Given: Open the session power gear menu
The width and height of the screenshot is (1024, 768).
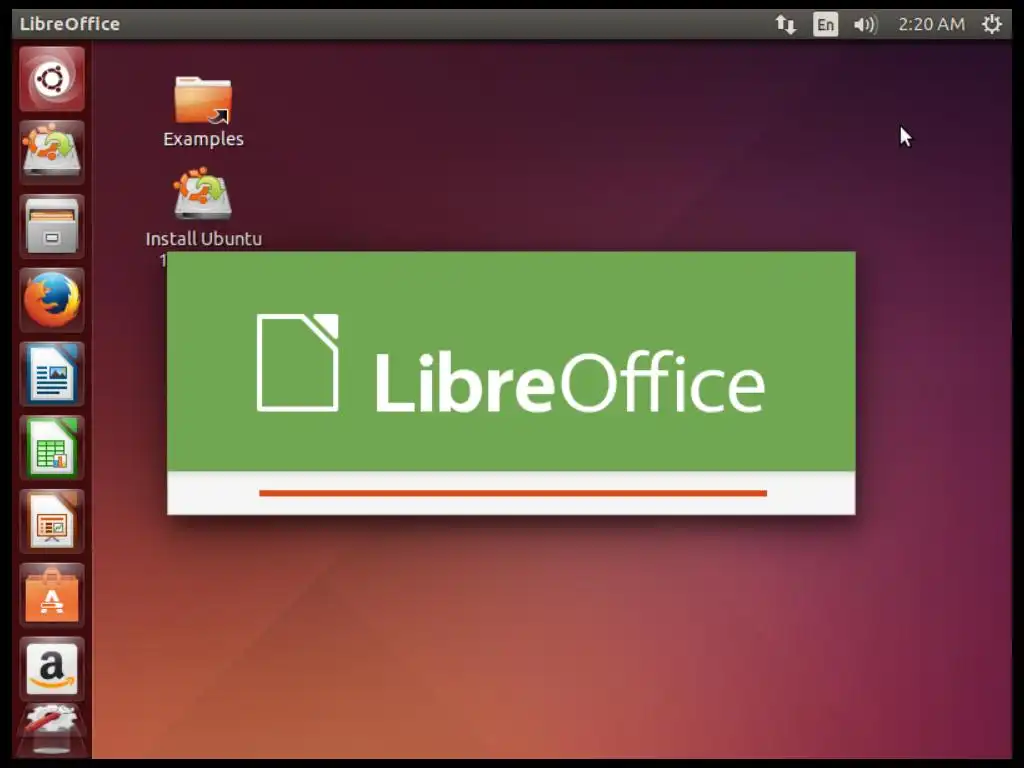Looking at the screenshot, I should click(991, 25).
